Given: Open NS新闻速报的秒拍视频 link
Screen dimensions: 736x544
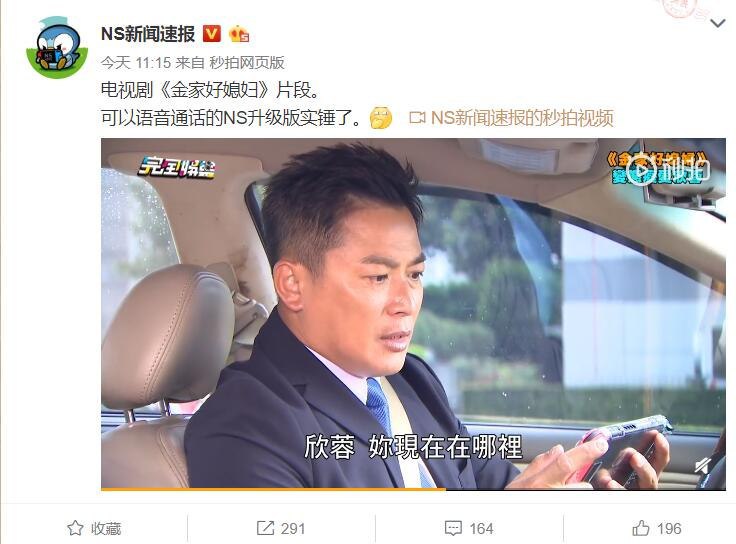Looking at the screenshot, I should (522, 117).
